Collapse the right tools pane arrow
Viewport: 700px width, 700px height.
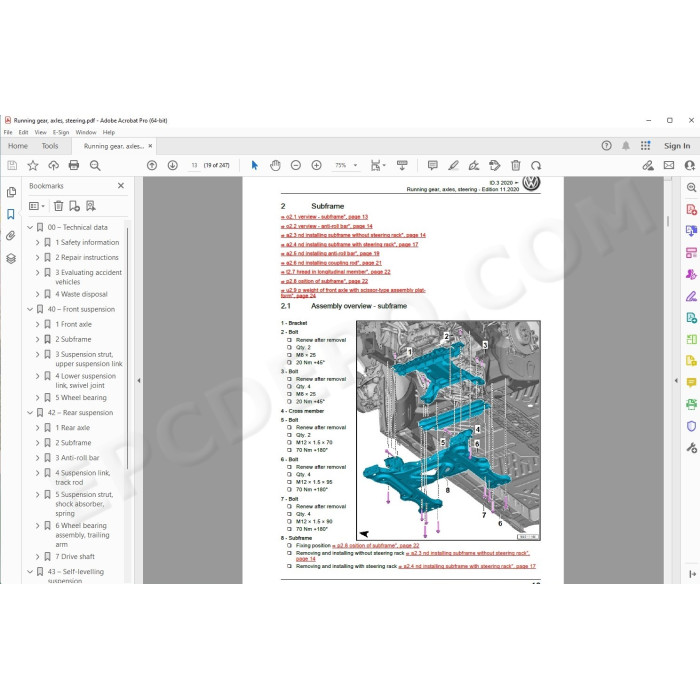[x=676, y=380]
